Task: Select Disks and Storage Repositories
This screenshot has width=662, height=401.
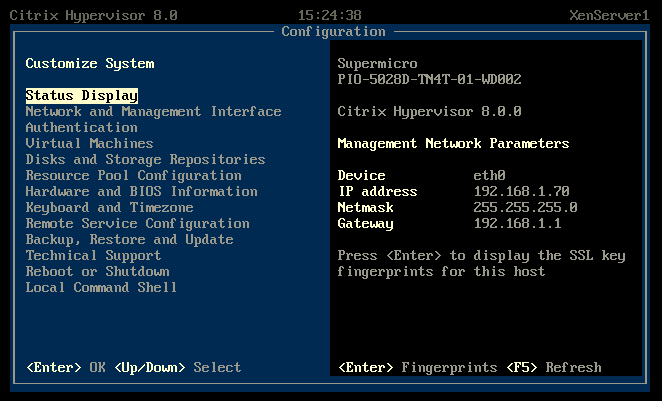Action: (x=145, y=159)
